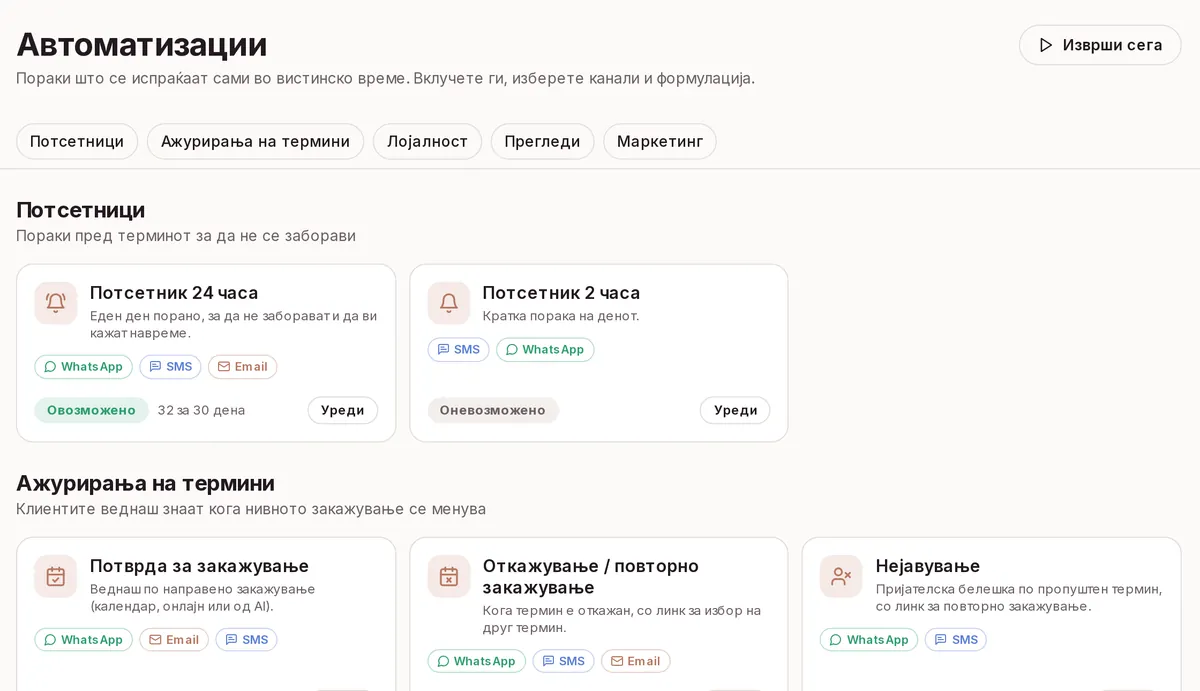
Task: Select SMS chip in Нејавување card
Action: click(x=956, y=640)
